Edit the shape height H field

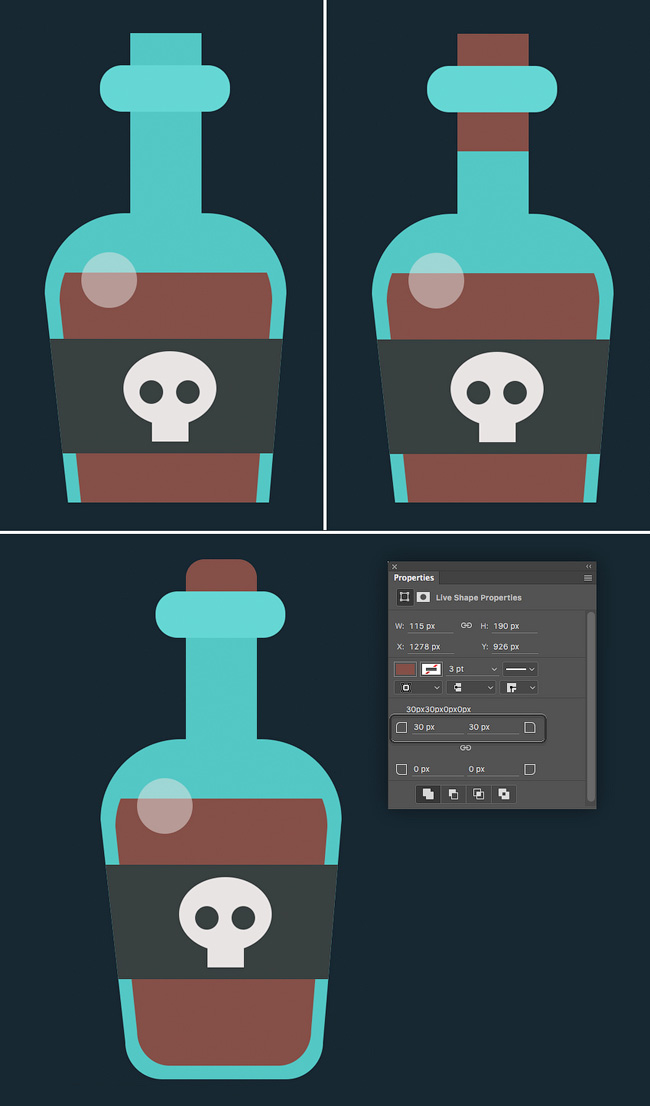pyautogui.click(x=515, y=626)
